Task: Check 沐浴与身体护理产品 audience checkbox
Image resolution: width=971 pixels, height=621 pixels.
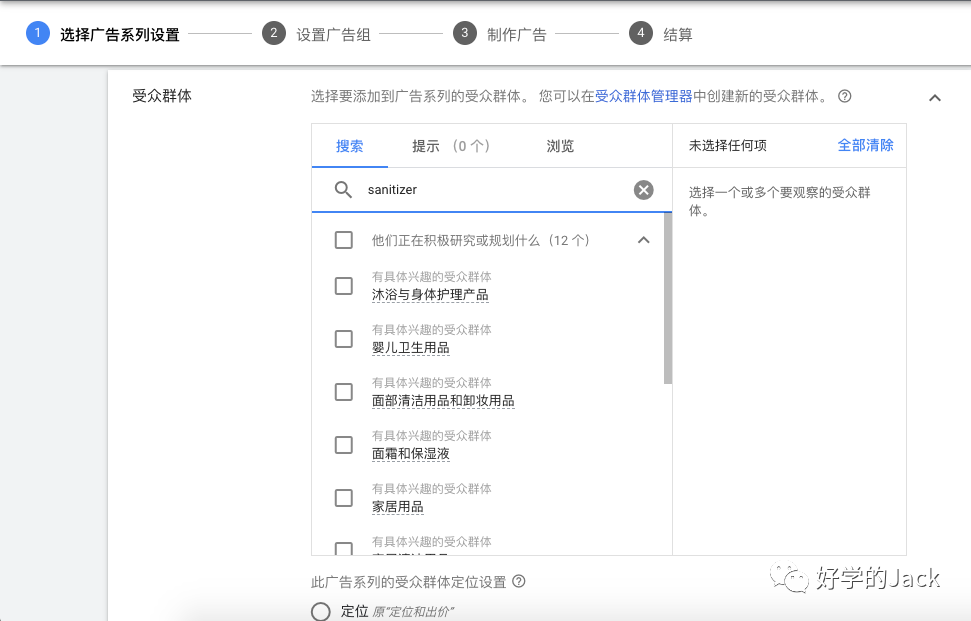Action: [x=344, y=285]
